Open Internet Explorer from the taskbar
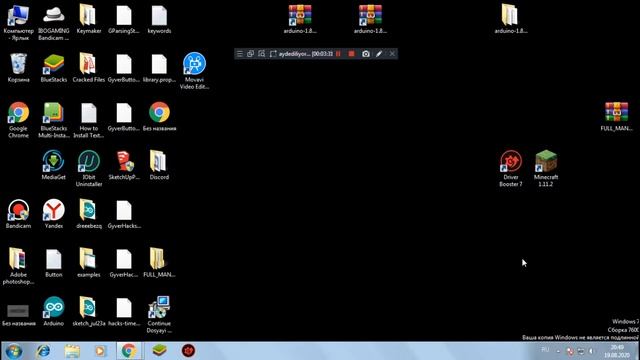The height and width of the screenshot is (360, 640). click(43, 351)
